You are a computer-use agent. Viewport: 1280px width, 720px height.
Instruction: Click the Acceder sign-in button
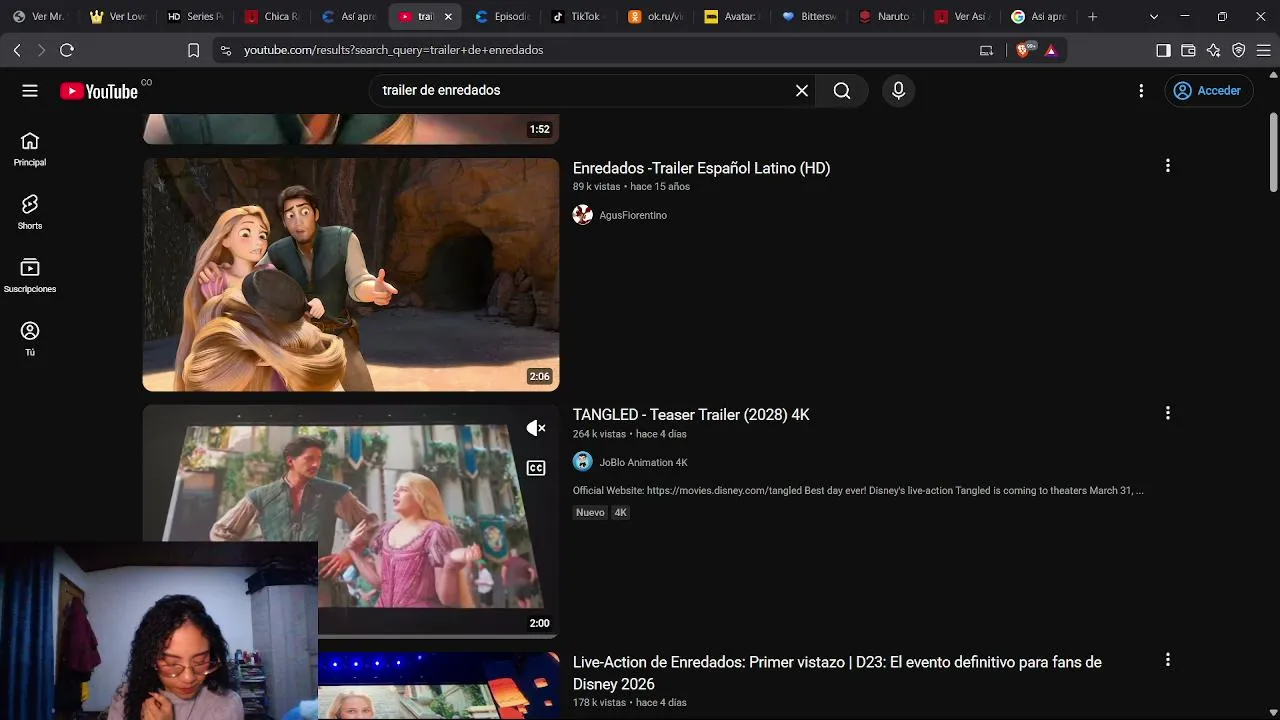coord(1207,91)
